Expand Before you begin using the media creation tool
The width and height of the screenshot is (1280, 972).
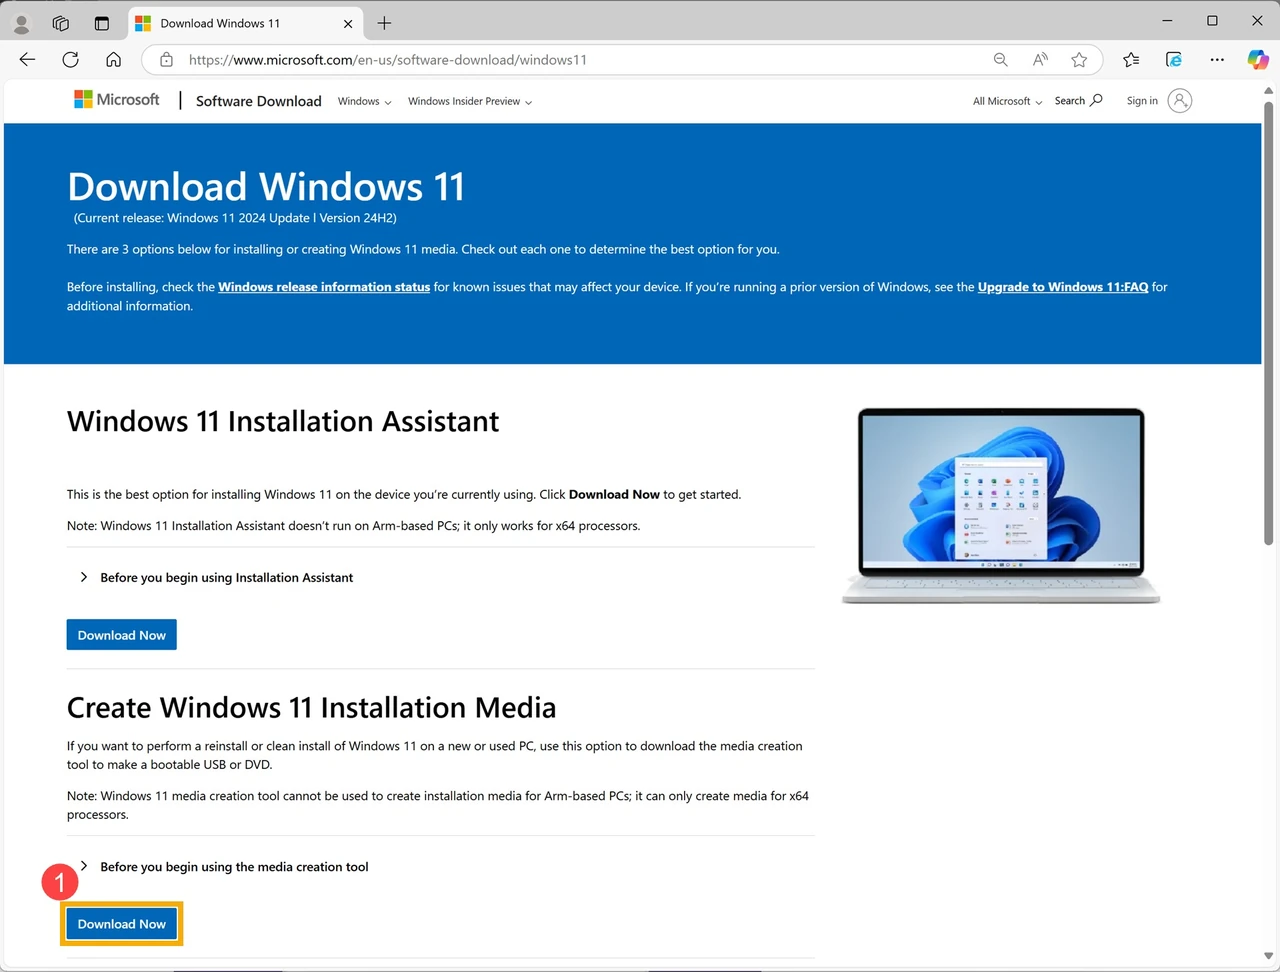pyautogui.click(x=224, y=867)
